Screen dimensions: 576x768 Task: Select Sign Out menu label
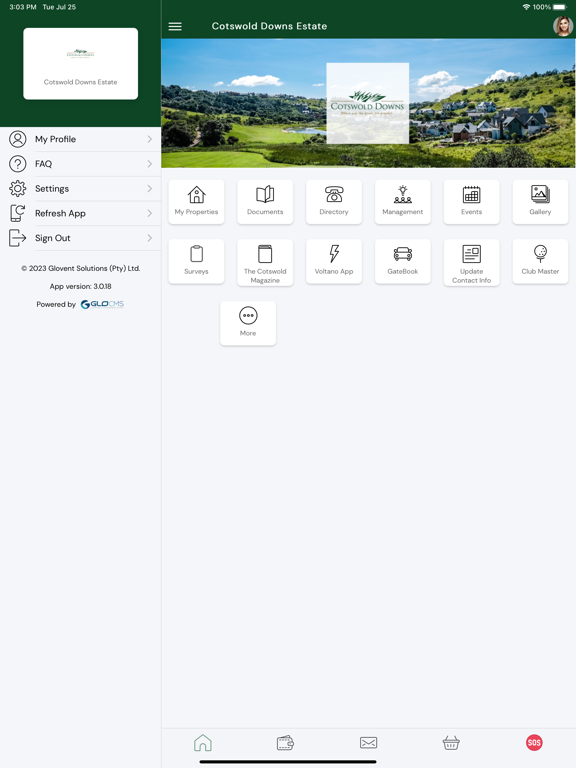[52, 238]
